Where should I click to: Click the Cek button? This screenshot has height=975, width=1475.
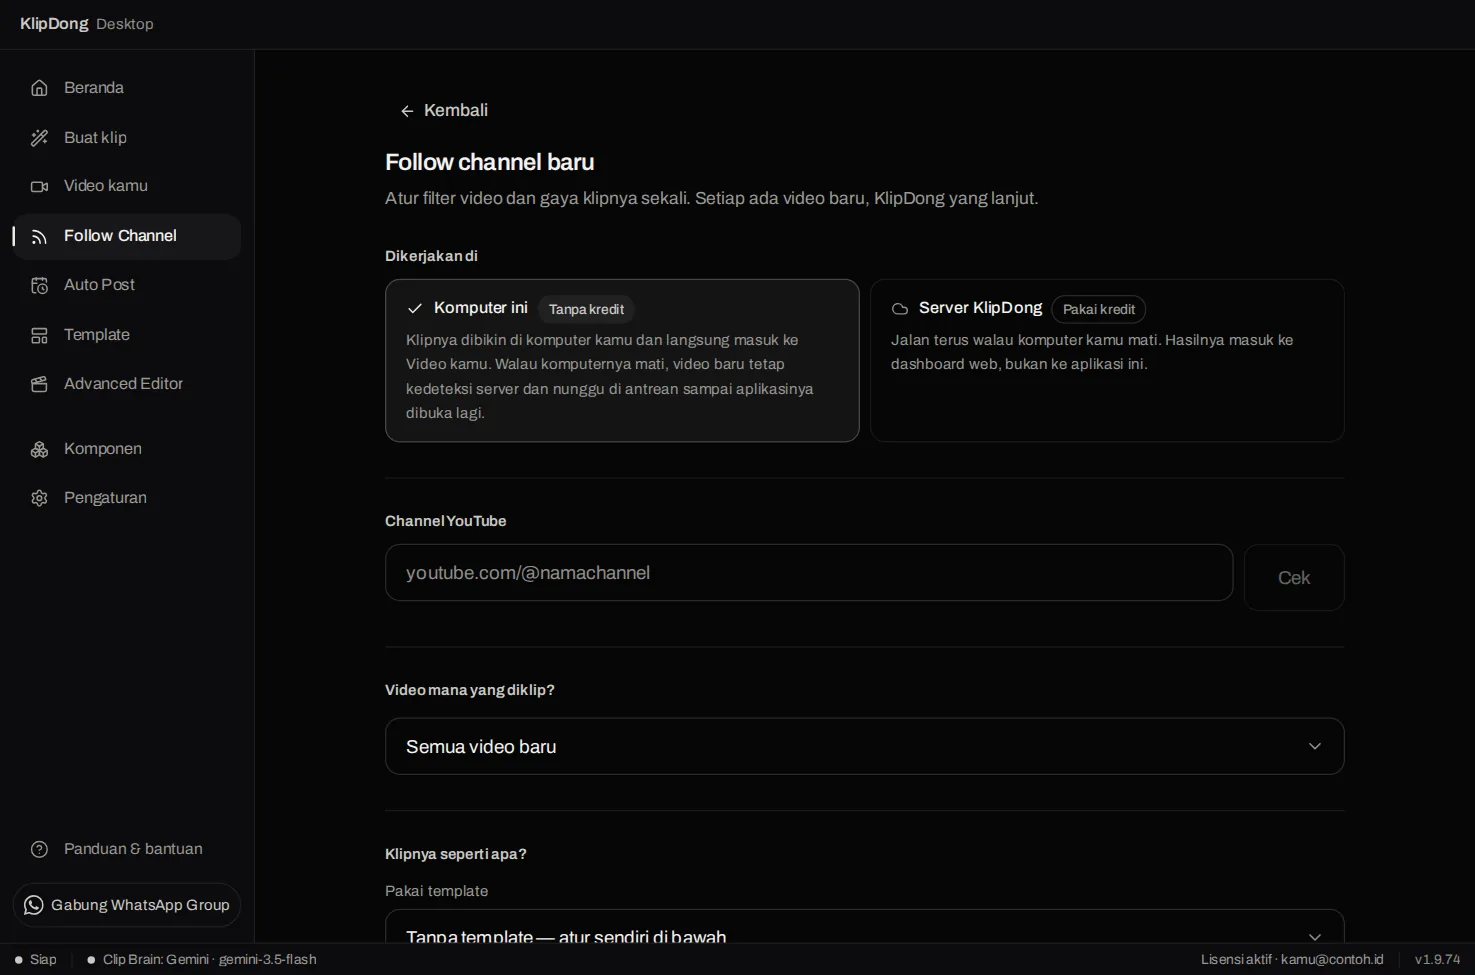pyautogui.click(x=1294, y=577)
